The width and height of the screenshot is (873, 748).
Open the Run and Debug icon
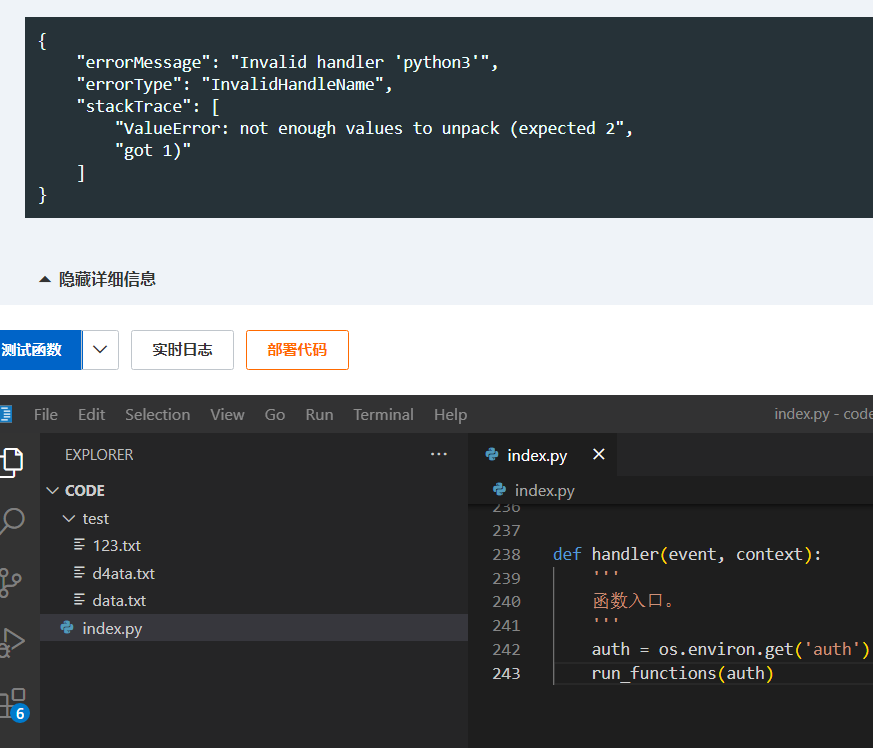pyautogui.click(x=12, y=643)
